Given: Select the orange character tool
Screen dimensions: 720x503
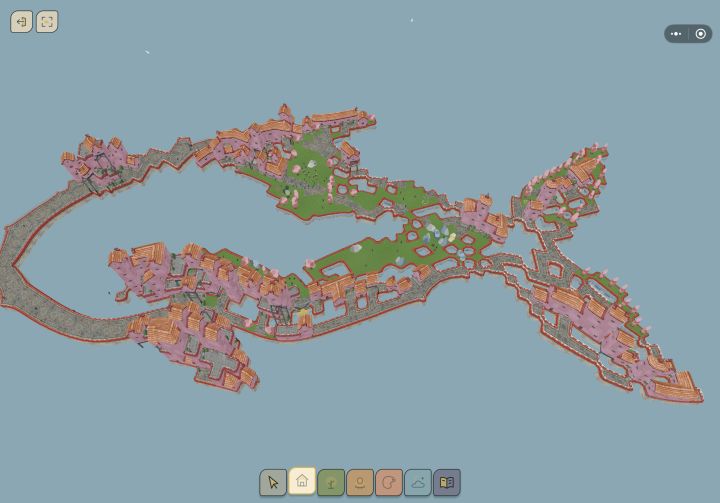Looking at the screenshot, I should (360, 482).
